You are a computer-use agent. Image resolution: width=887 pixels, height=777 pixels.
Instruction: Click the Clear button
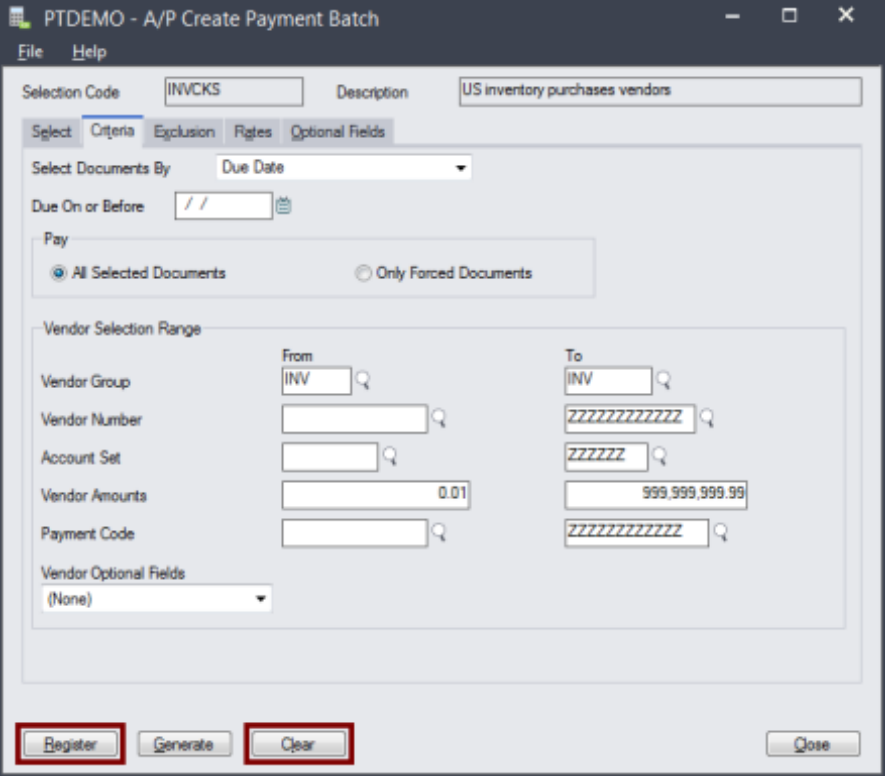pyautogui.click(x=298, y=744)
